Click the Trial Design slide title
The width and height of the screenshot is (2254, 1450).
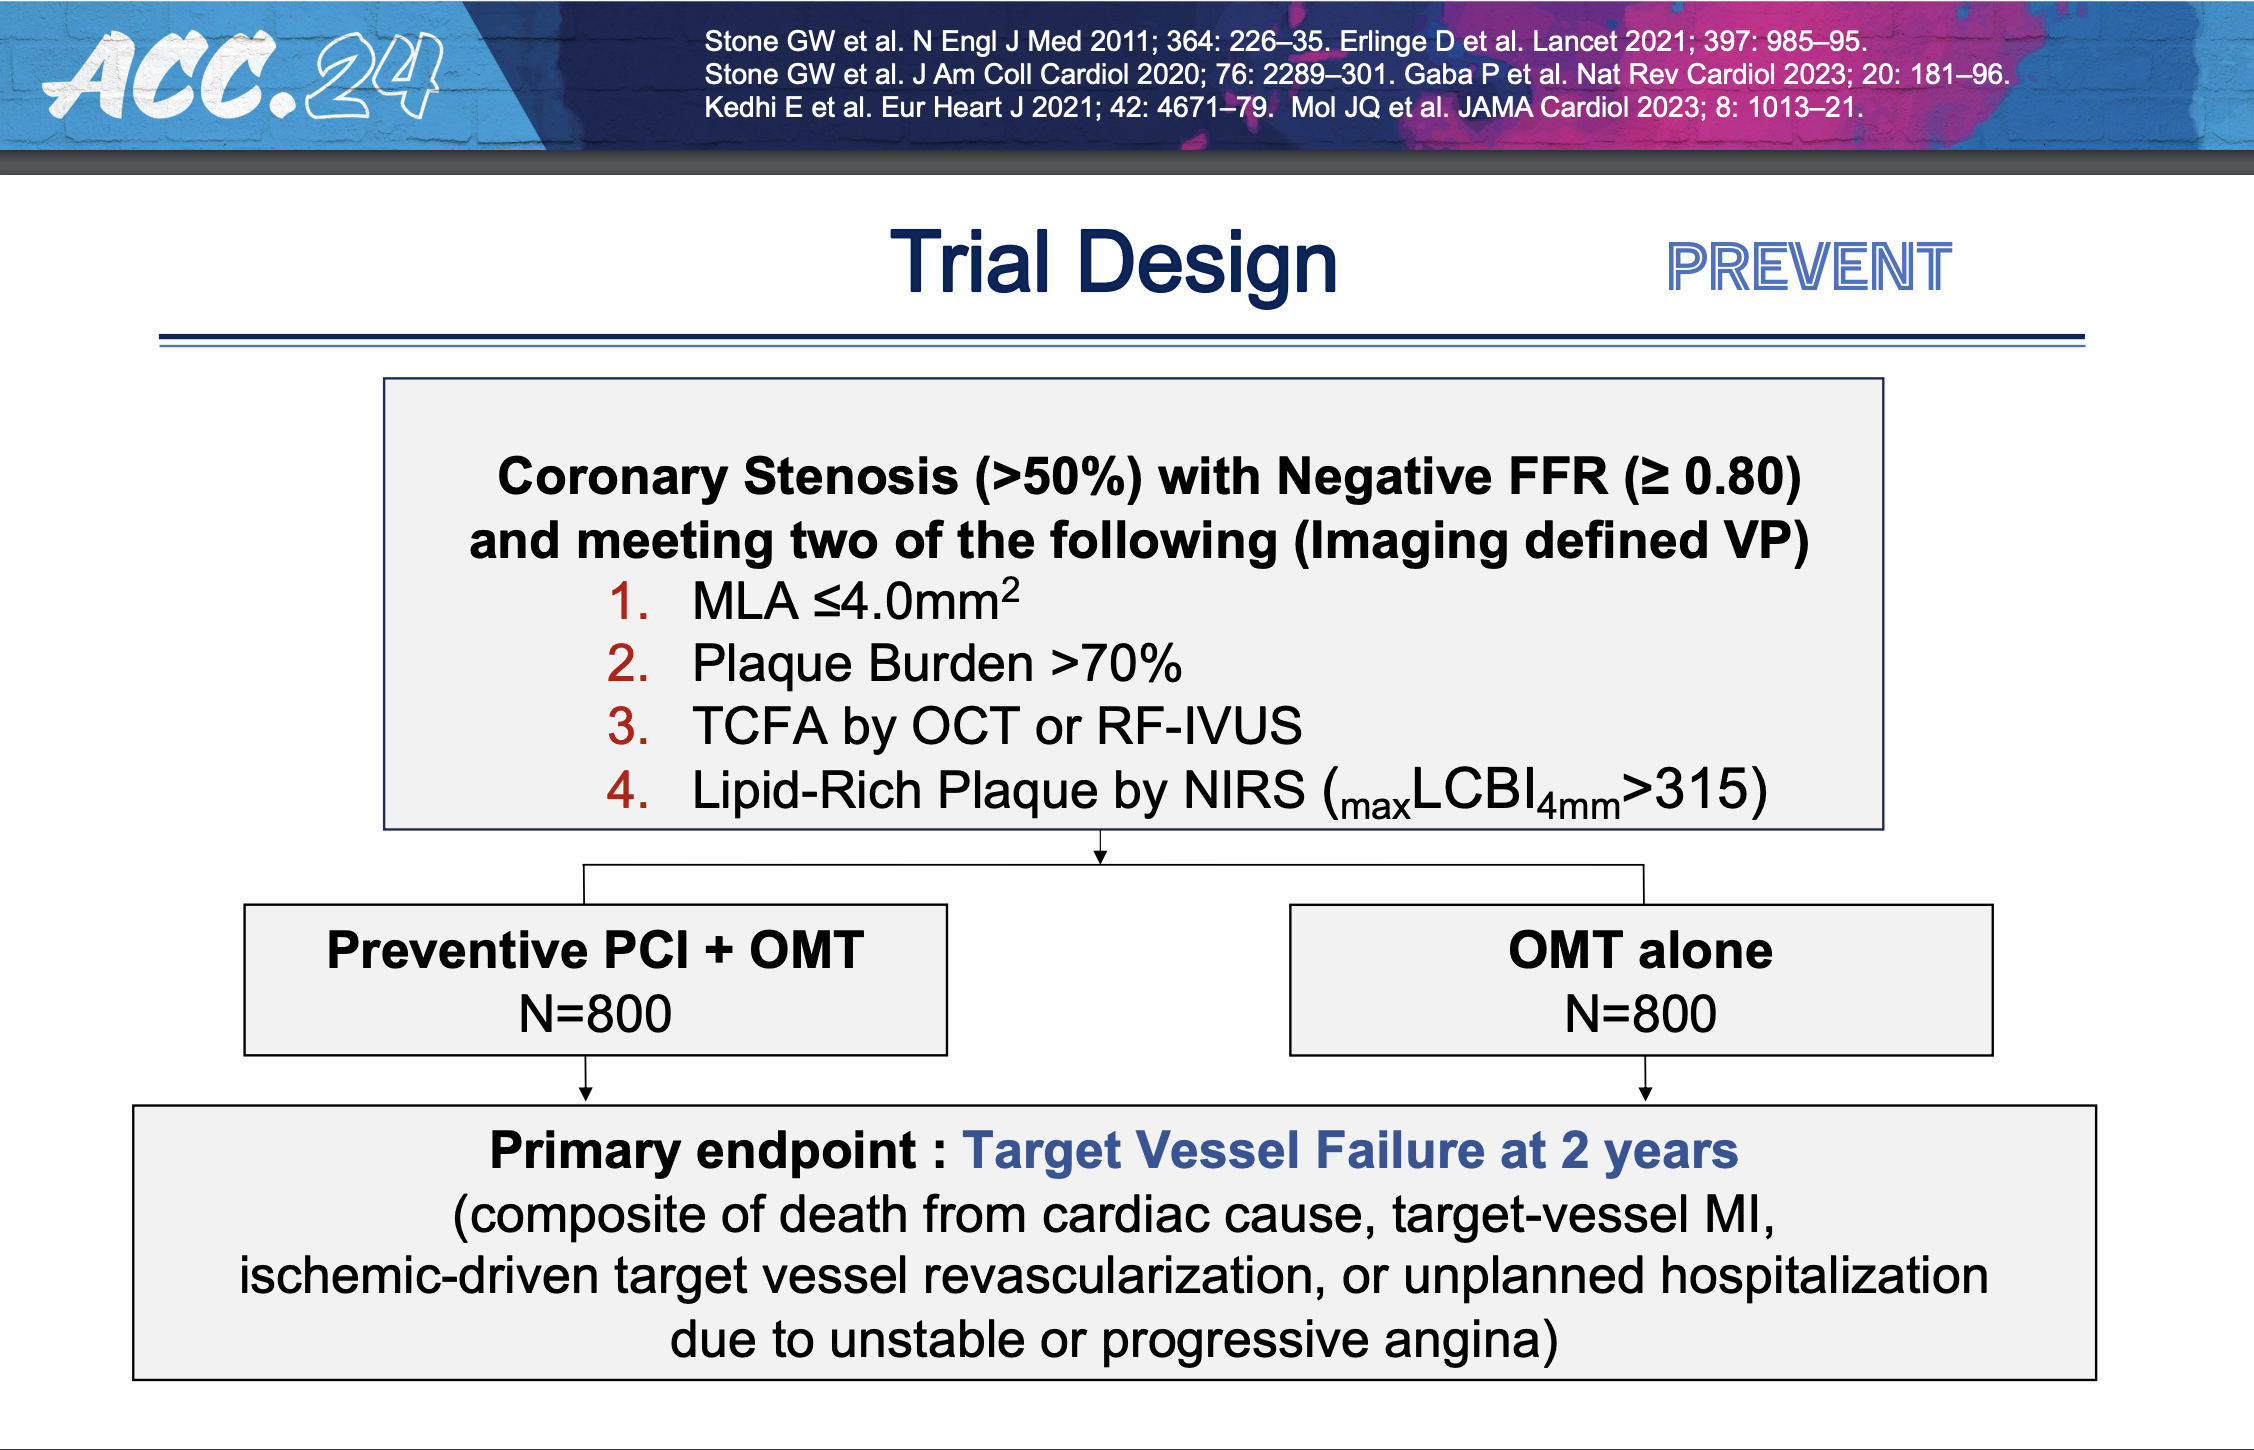[1113, 263]
